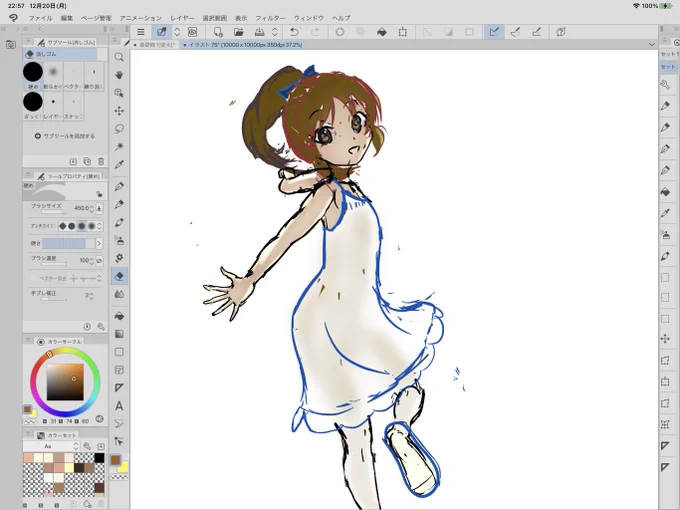Click the Undo arrow in command bar
680x510 pixels.
pos(294,32)
